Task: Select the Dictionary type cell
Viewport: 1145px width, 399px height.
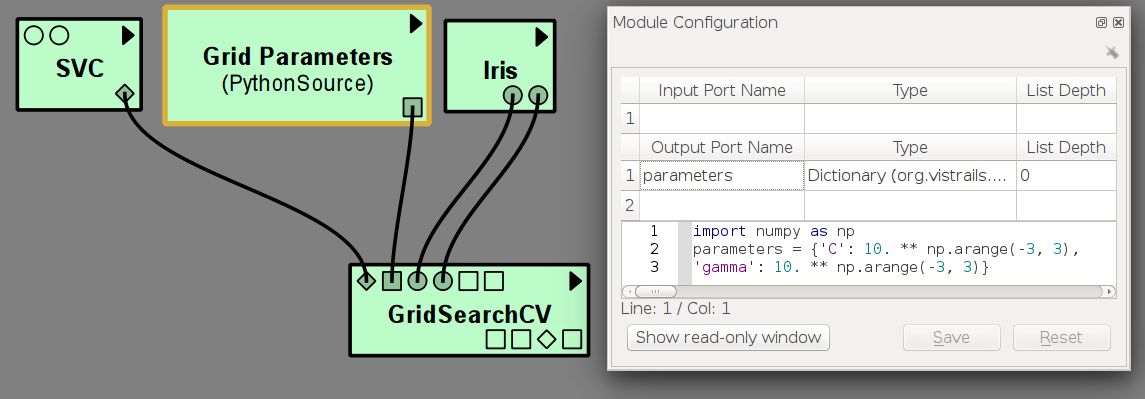Action: click(x=910, y=175)
